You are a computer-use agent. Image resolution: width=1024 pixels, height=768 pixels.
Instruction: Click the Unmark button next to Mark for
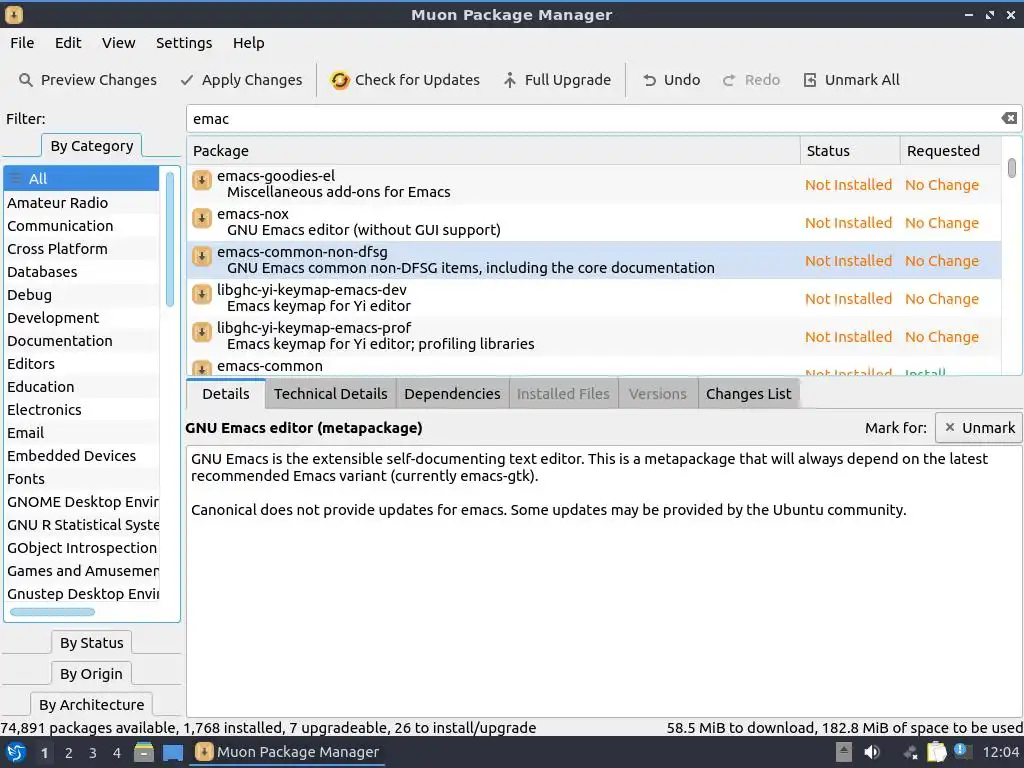[x=978, y=428]
